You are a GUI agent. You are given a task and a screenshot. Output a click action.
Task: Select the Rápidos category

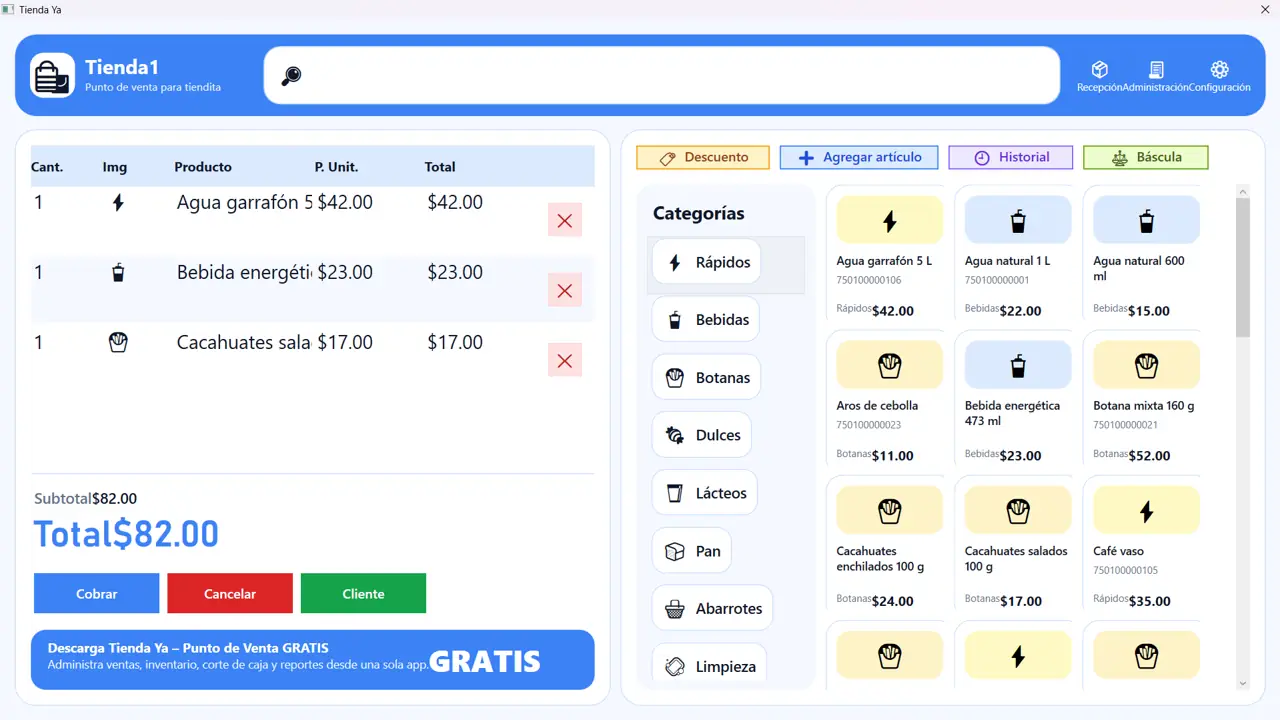pos(707,262)
